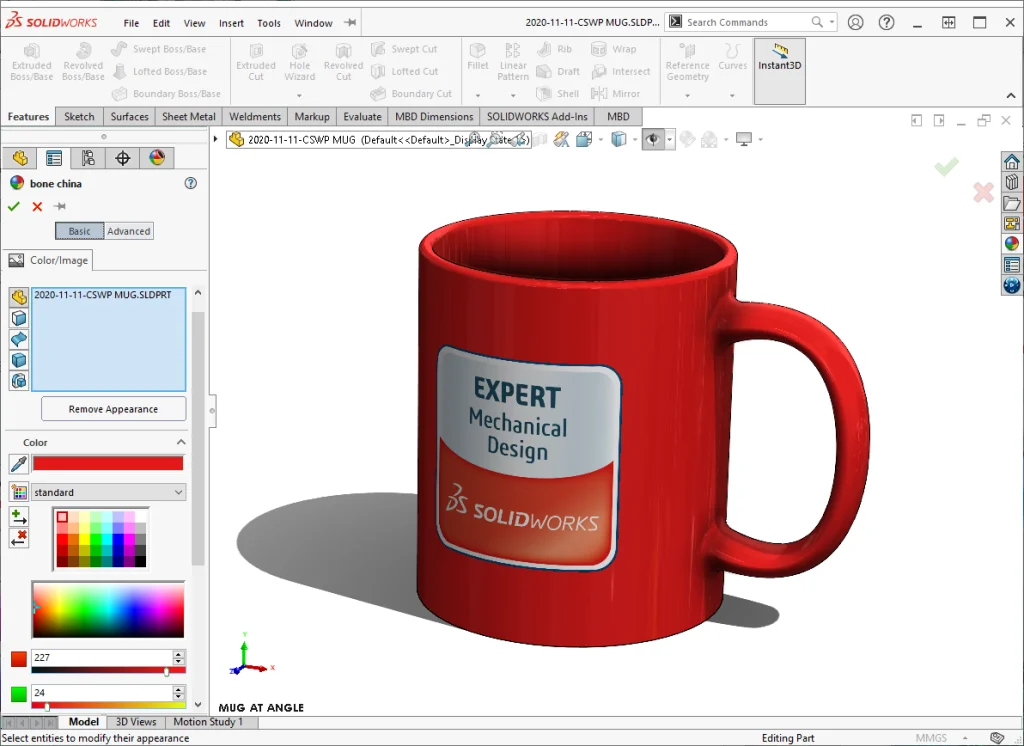This screenshot has width=1024, height=746.
Task: Switch to Advanced appearance mode
Action: coord(129,231)
